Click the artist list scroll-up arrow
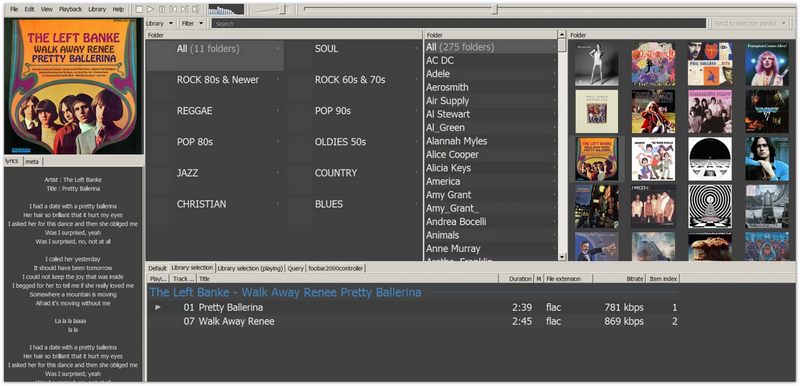This screenshot has height=386, width=800. [x=562, y=35]
